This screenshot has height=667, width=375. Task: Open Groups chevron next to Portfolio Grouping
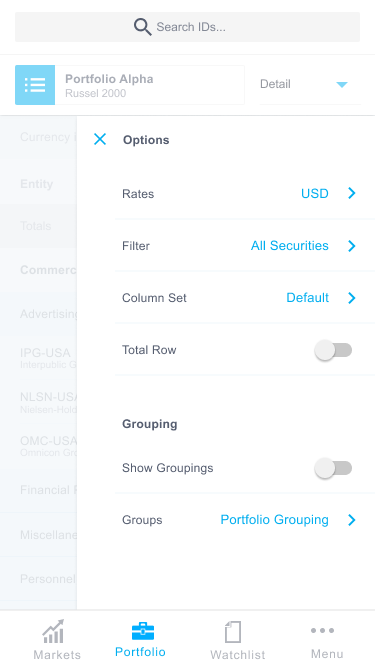[352, 520]
